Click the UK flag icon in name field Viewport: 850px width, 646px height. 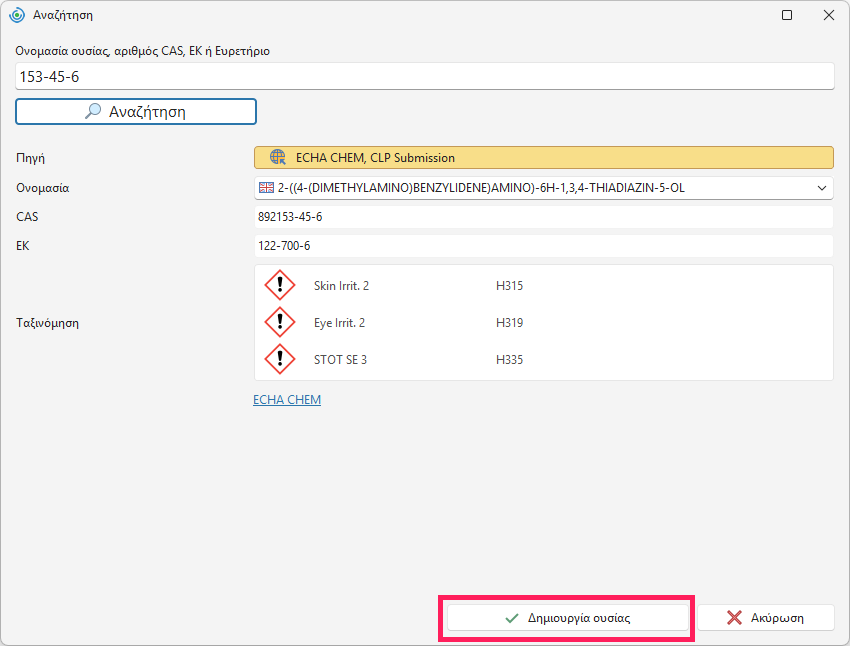point(266,188)
